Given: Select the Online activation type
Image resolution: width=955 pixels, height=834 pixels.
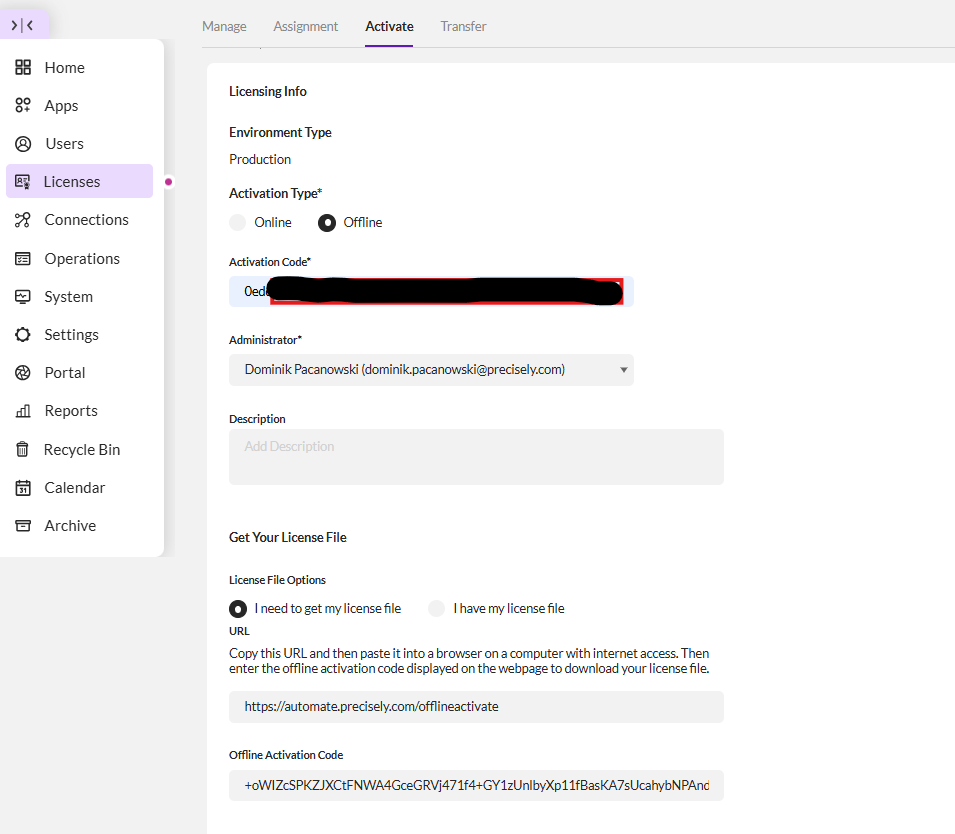Looking at the screenshot, I should [x=238, y=222].
